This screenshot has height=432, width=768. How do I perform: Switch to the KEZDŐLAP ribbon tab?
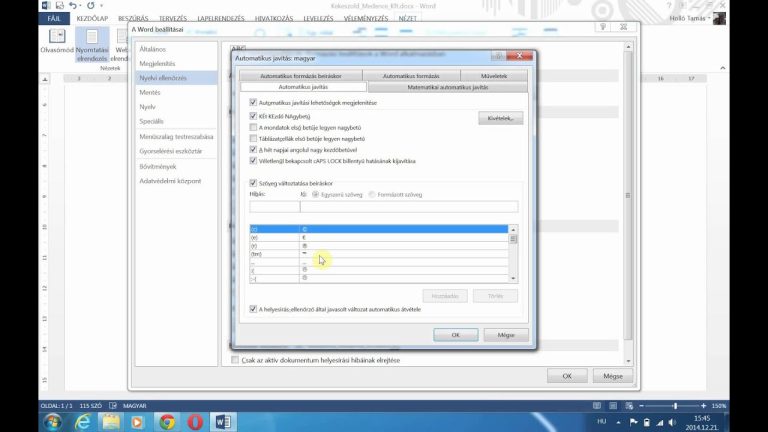tap(92, 18)
